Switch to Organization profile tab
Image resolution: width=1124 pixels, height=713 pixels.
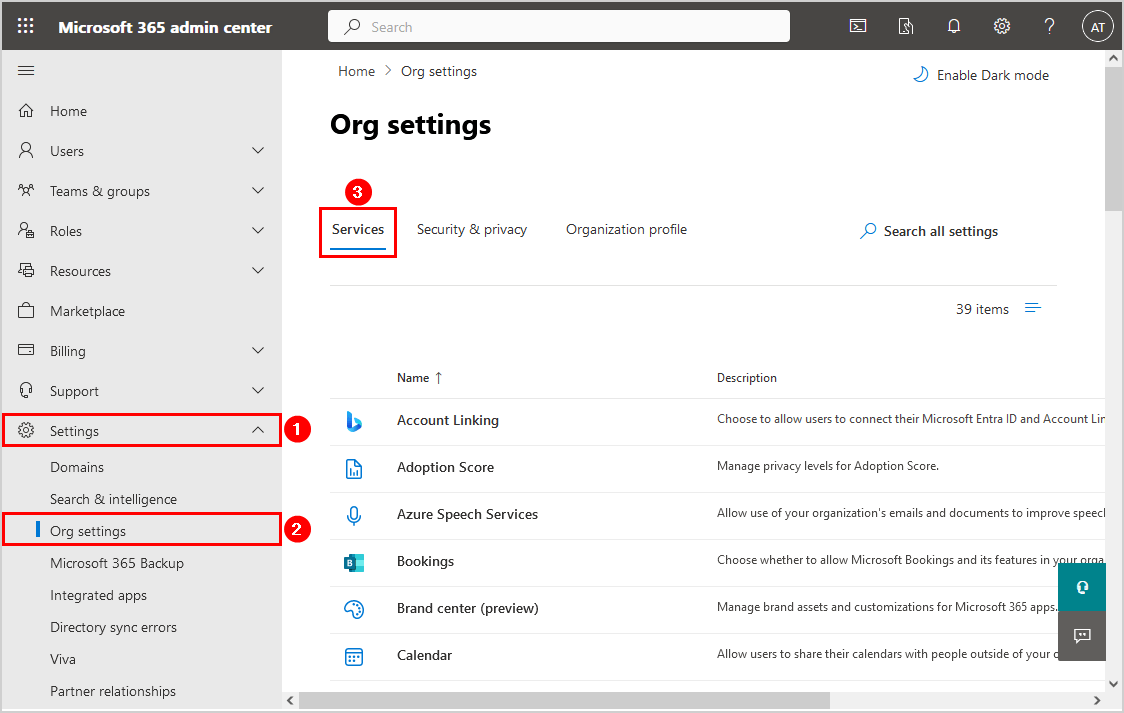point(626,229)
